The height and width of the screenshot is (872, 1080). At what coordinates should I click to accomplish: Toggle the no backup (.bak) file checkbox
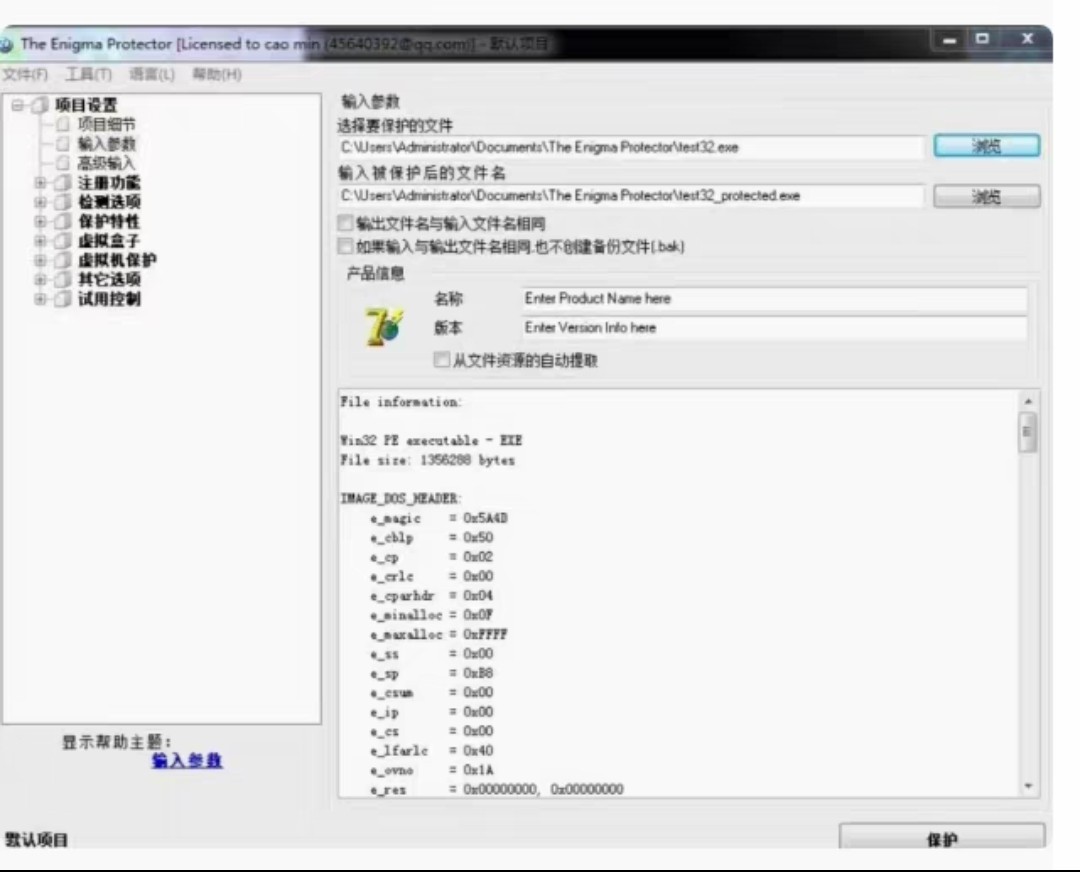[346, 246]
